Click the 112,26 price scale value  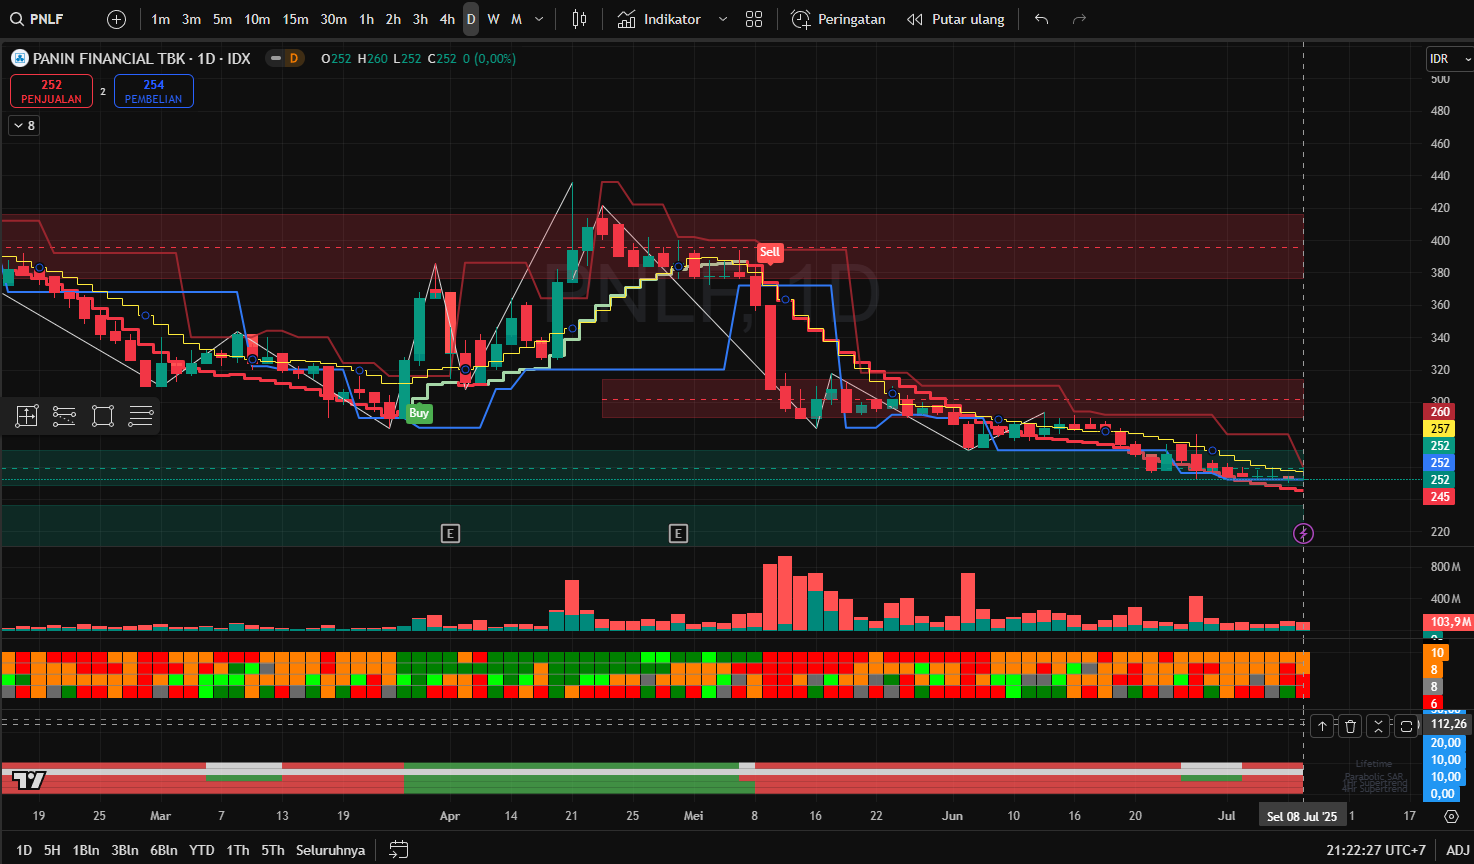(x=1448, y=724)
